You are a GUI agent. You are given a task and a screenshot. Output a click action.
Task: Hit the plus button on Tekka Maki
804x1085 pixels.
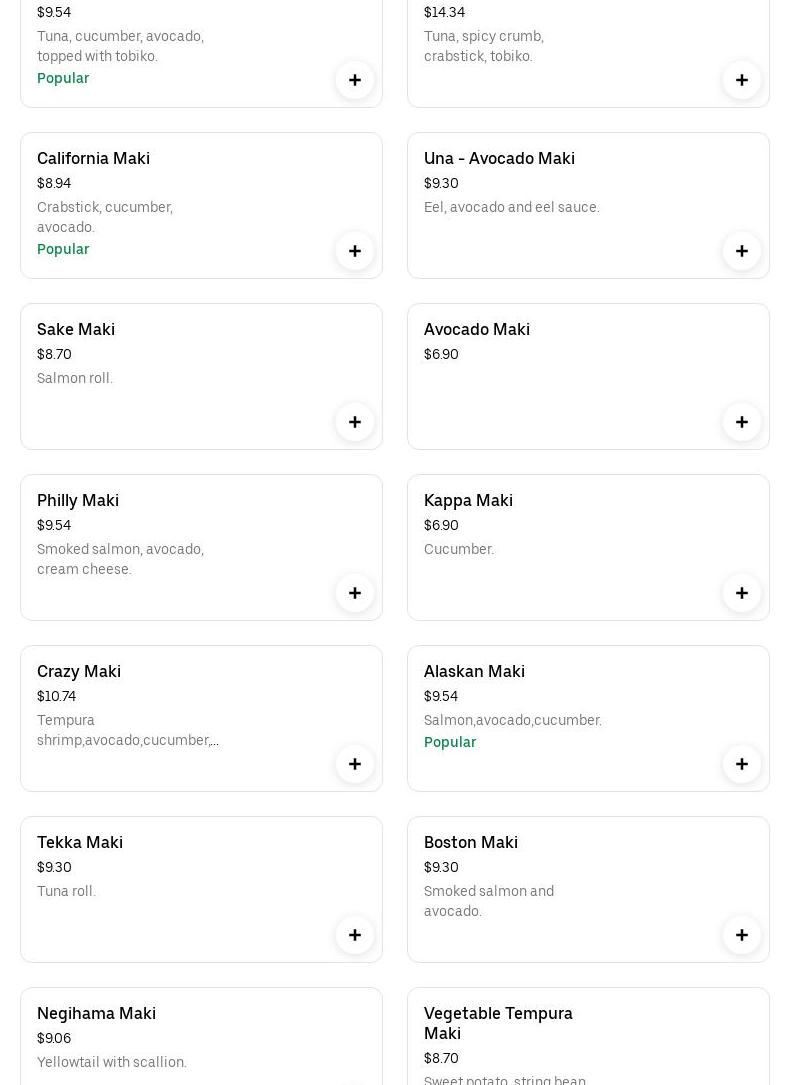[354, 935]
